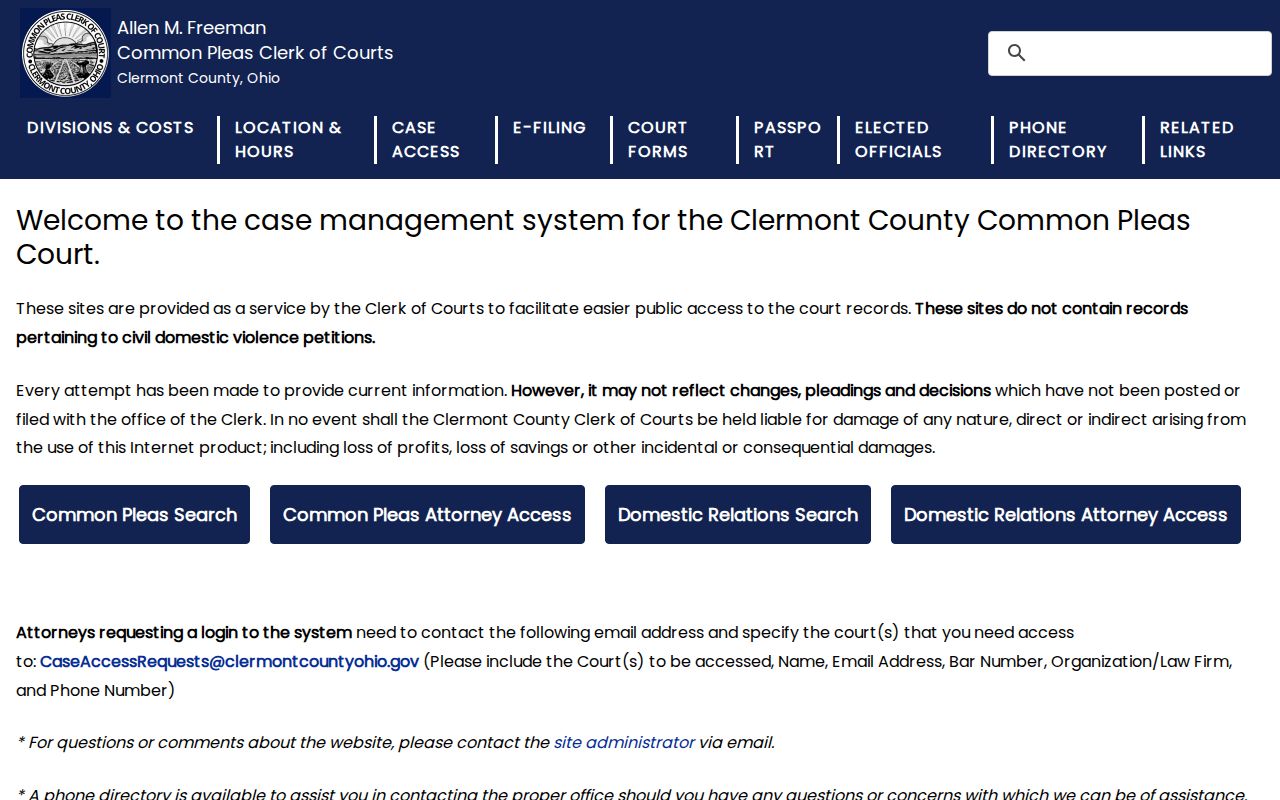This screenshot has width=1280, height=800.
Task: Open the Location & Hours menu
Action: point(288,140)
